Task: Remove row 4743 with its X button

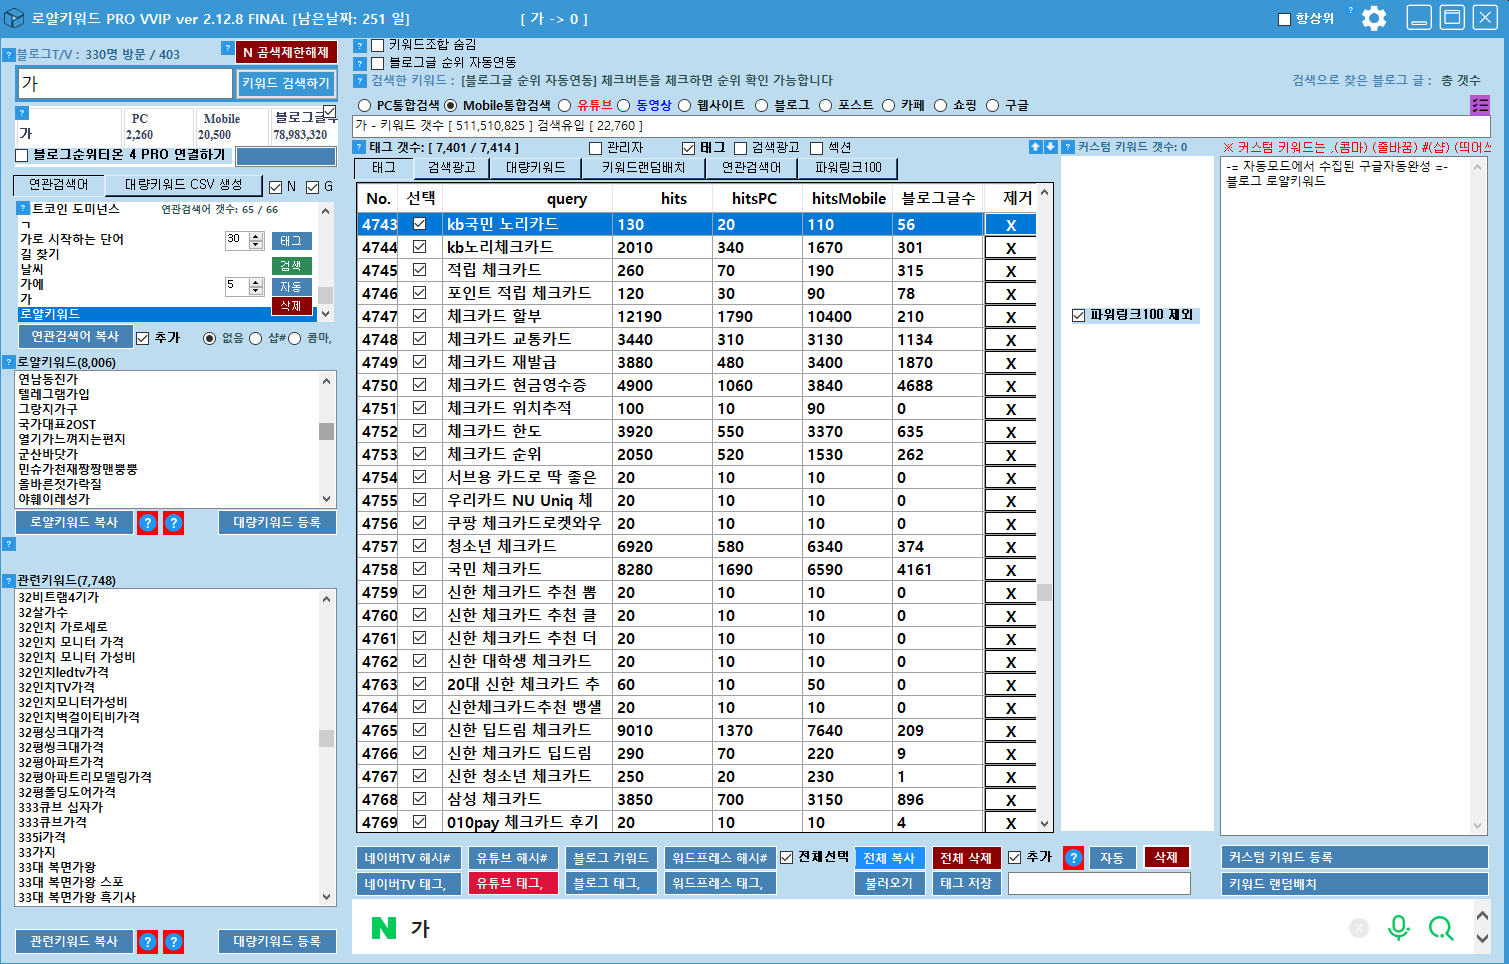Action: coord(1010,225)
